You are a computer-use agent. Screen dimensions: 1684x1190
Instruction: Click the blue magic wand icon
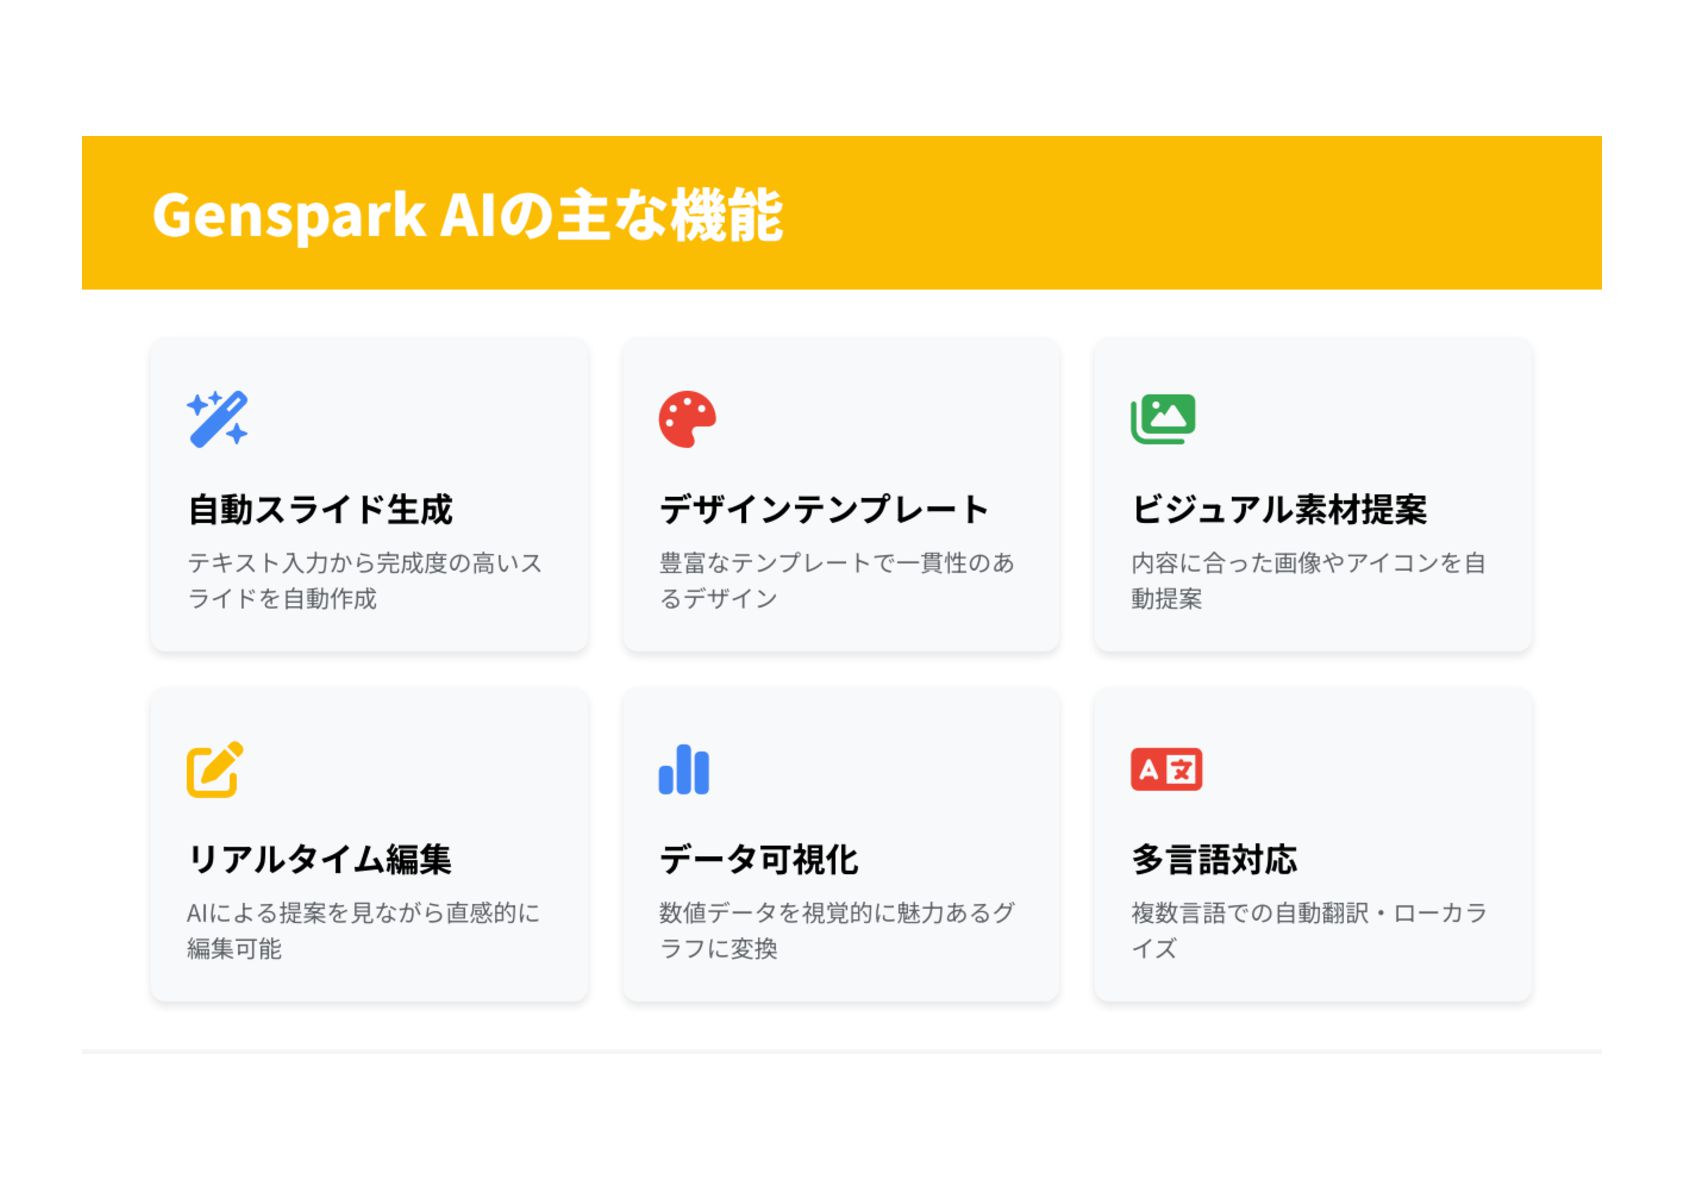[217, 419]
